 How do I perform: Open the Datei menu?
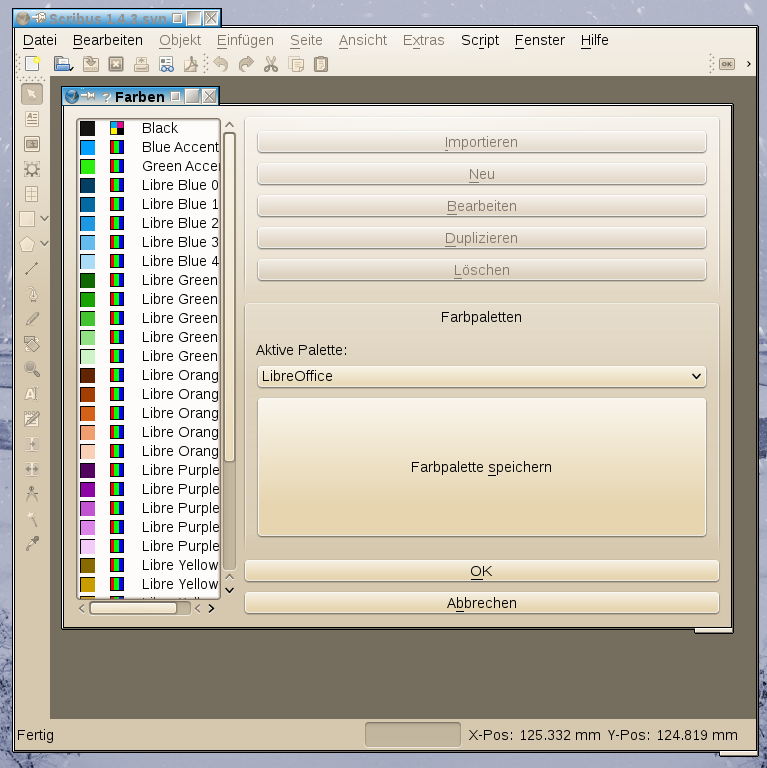pos(40,40)
